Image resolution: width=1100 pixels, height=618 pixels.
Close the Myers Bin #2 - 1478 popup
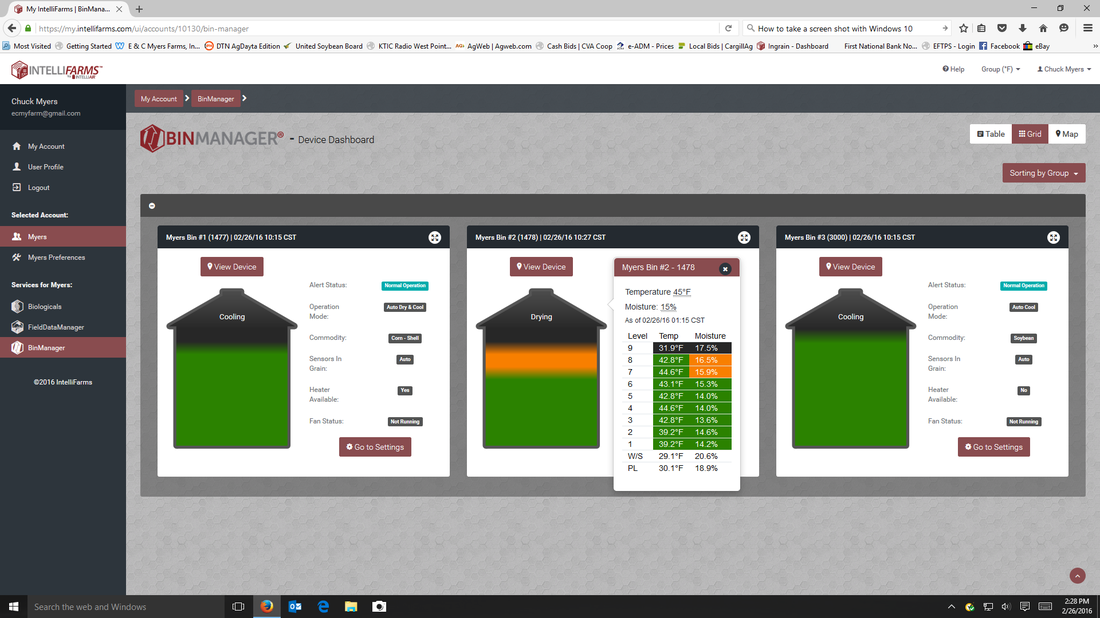coord(725,269)
